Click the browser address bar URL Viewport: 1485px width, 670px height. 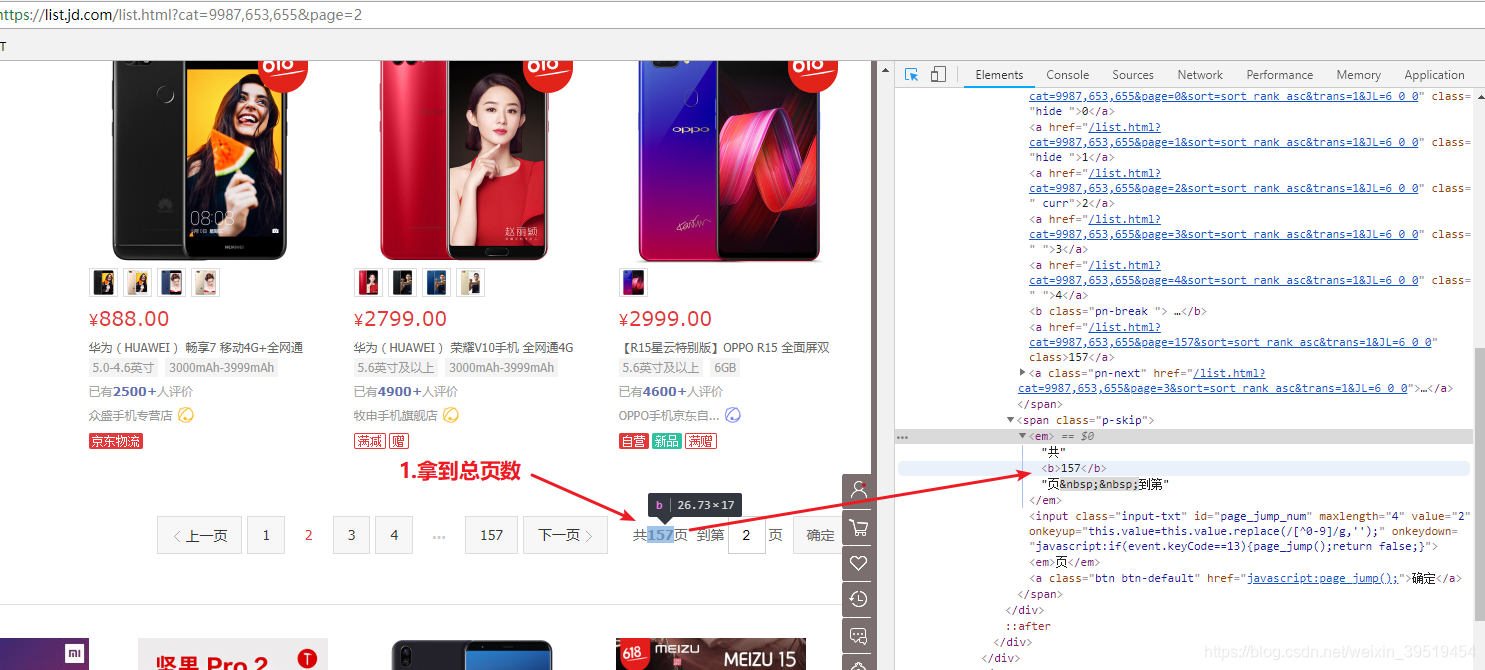(x=181, y=15)
